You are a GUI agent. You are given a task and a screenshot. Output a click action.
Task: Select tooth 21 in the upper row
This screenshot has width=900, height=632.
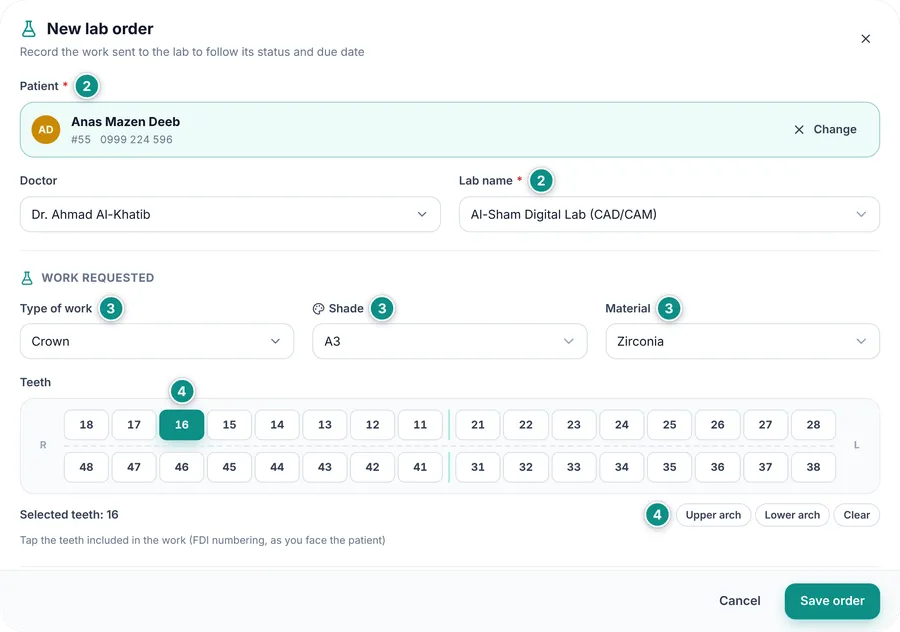point(478,425)
